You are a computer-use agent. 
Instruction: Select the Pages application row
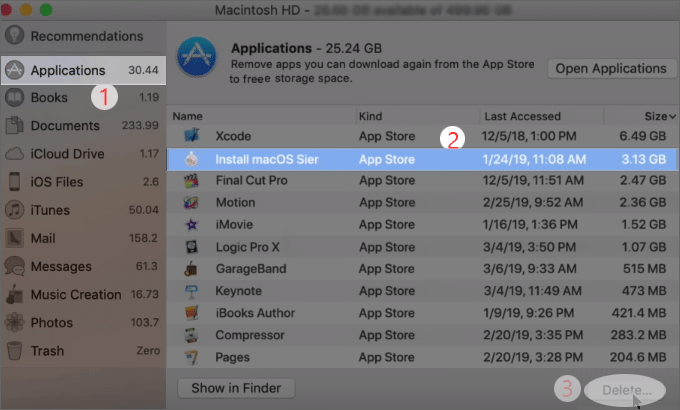point(422,357)
